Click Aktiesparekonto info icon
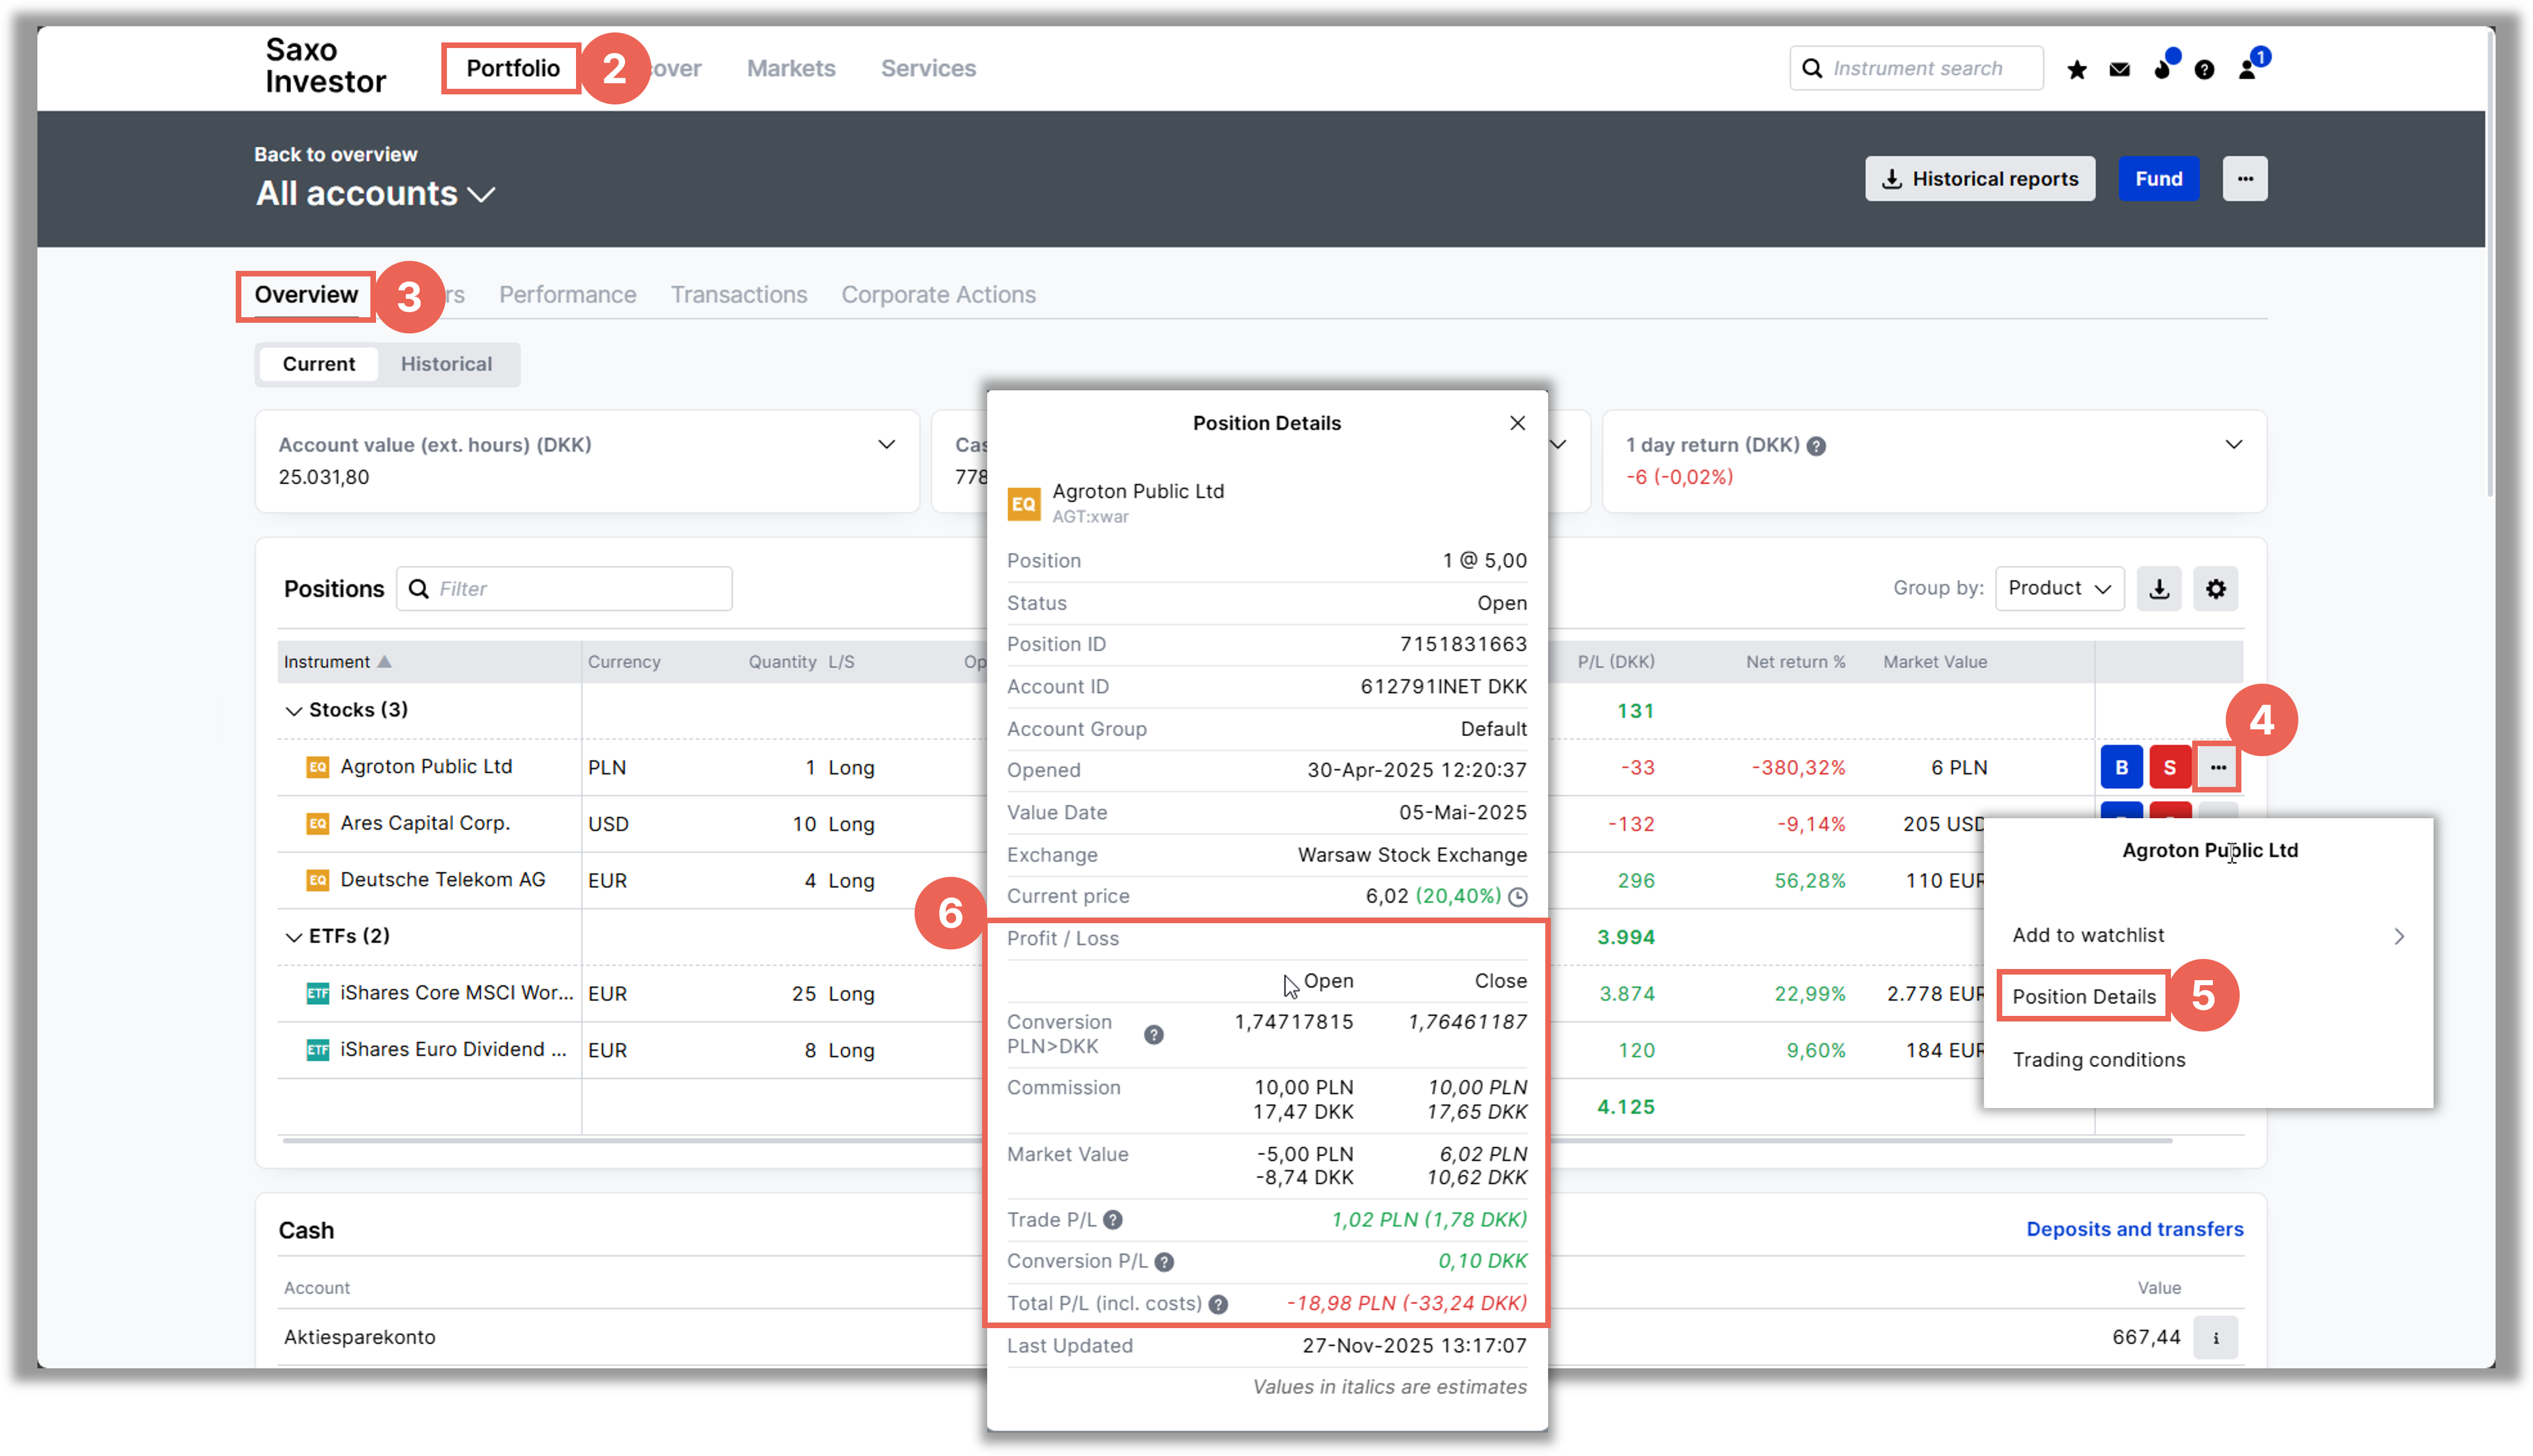 [x=2215, y=1338]
